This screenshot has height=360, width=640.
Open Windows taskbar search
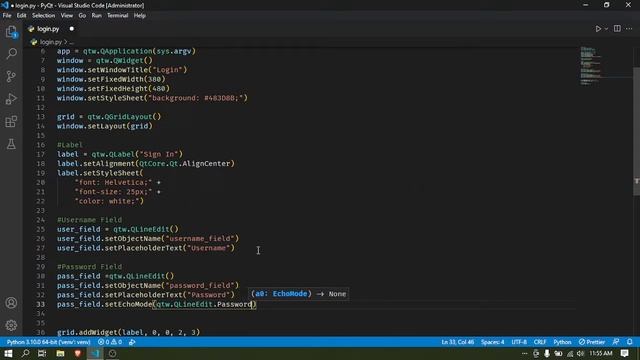[25, 353]
